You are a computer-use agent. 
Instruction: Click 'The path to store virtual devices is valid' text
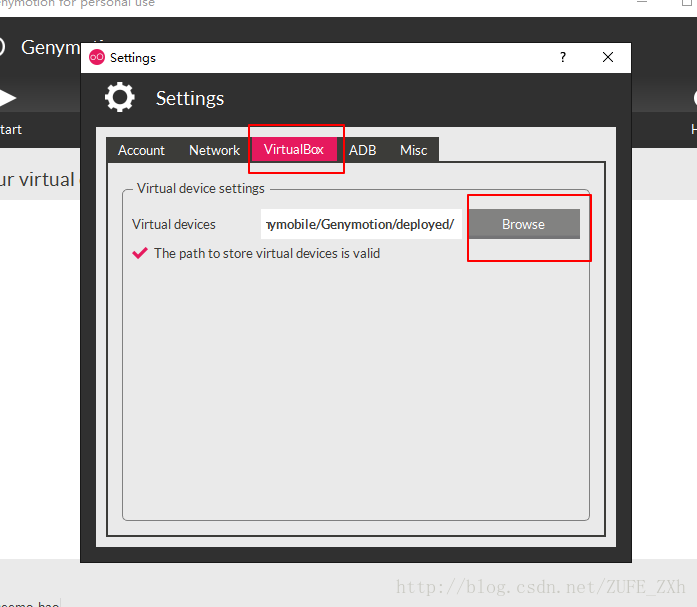click(x=267, y=253)
